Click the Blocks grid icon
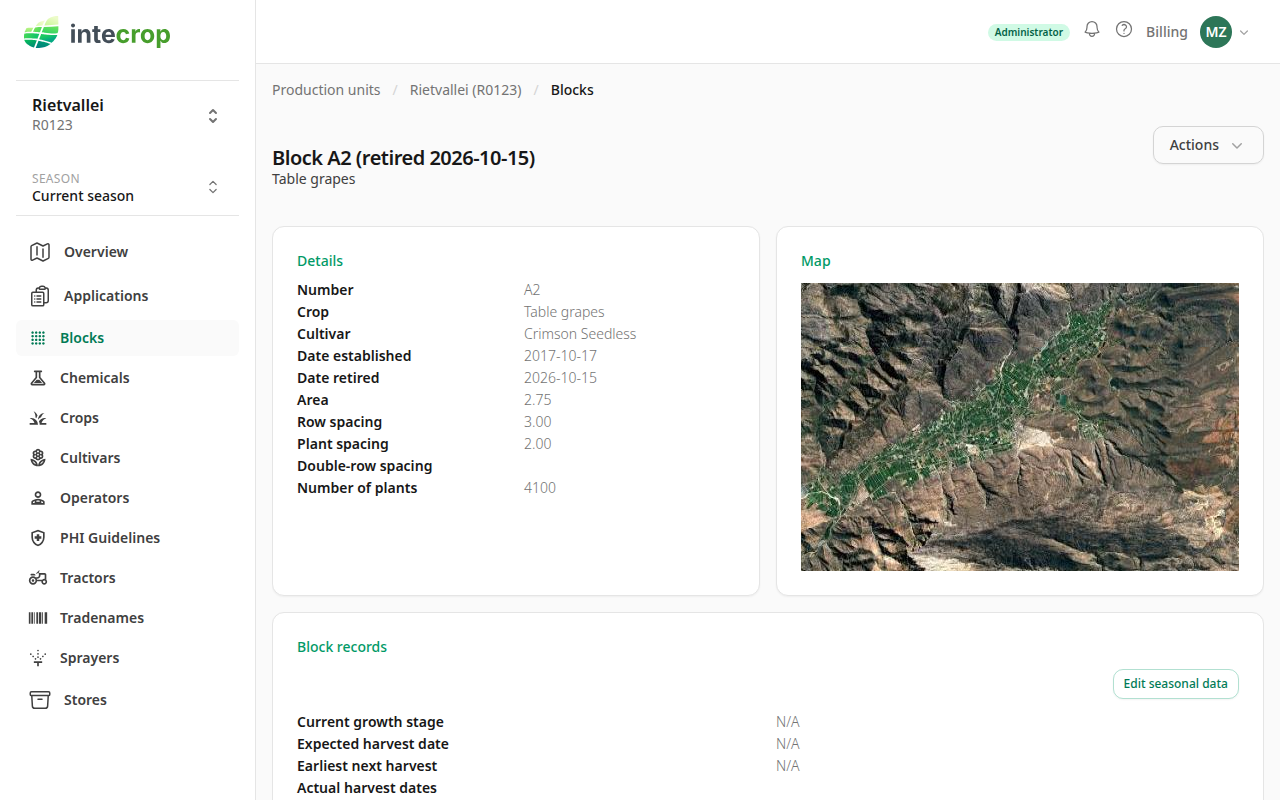1280x800 pixels. coord(38,338)
